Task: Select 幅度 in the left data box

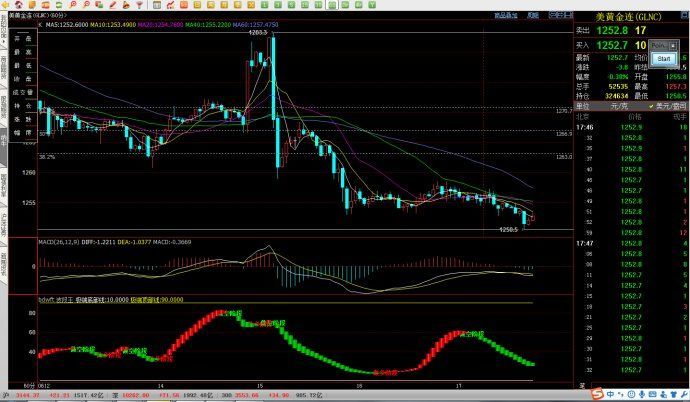Action: pyautogui.click(x=23, y=132)
